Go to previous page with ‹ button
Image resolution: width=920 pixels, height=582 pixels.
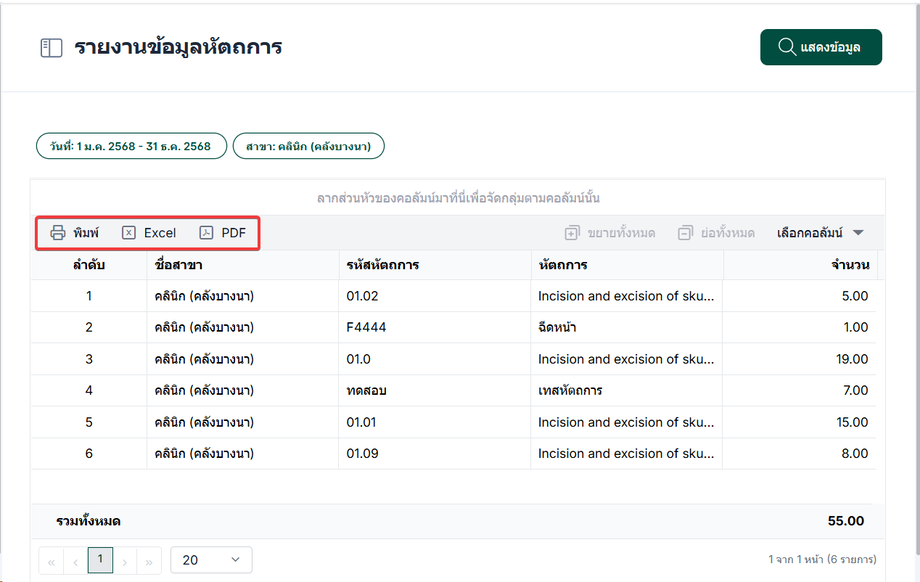(76, 561)
